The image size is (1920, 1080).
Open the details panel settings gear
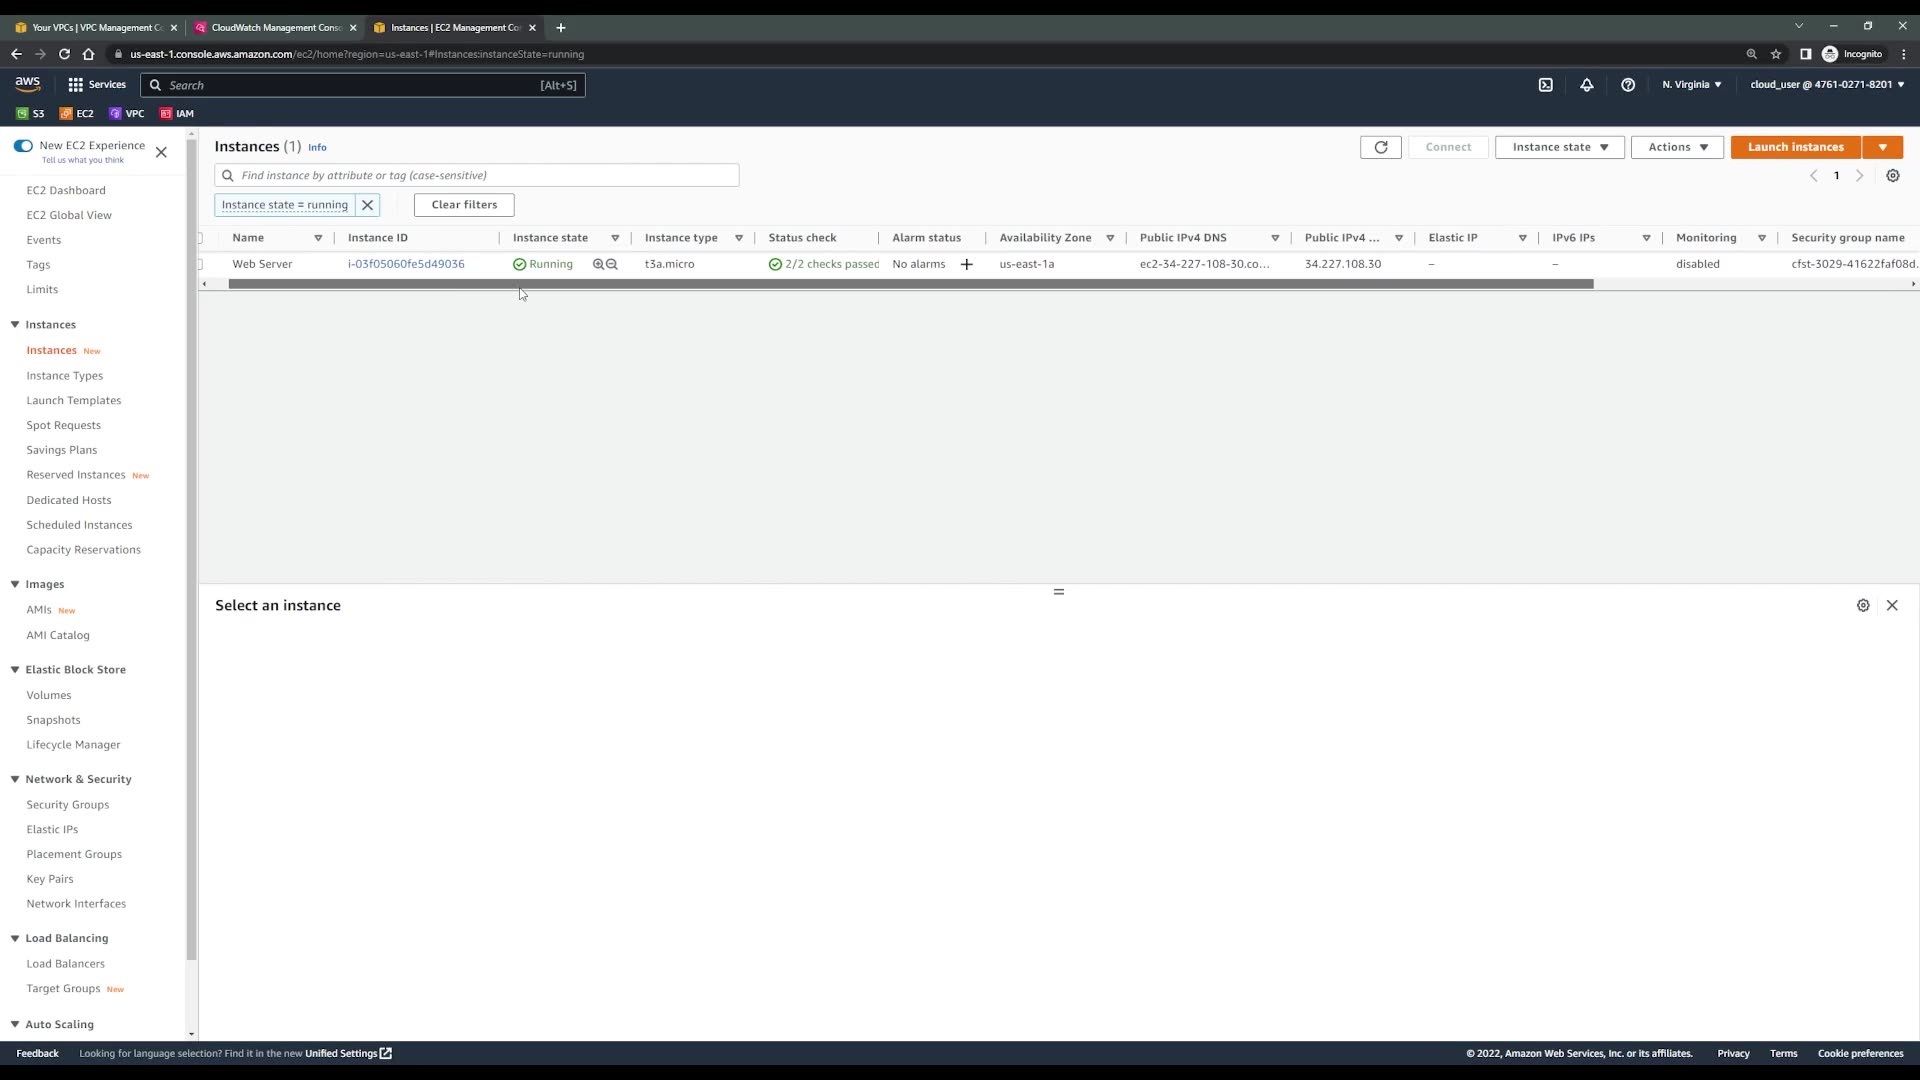pyautogui.click(x=1862, y=606)
